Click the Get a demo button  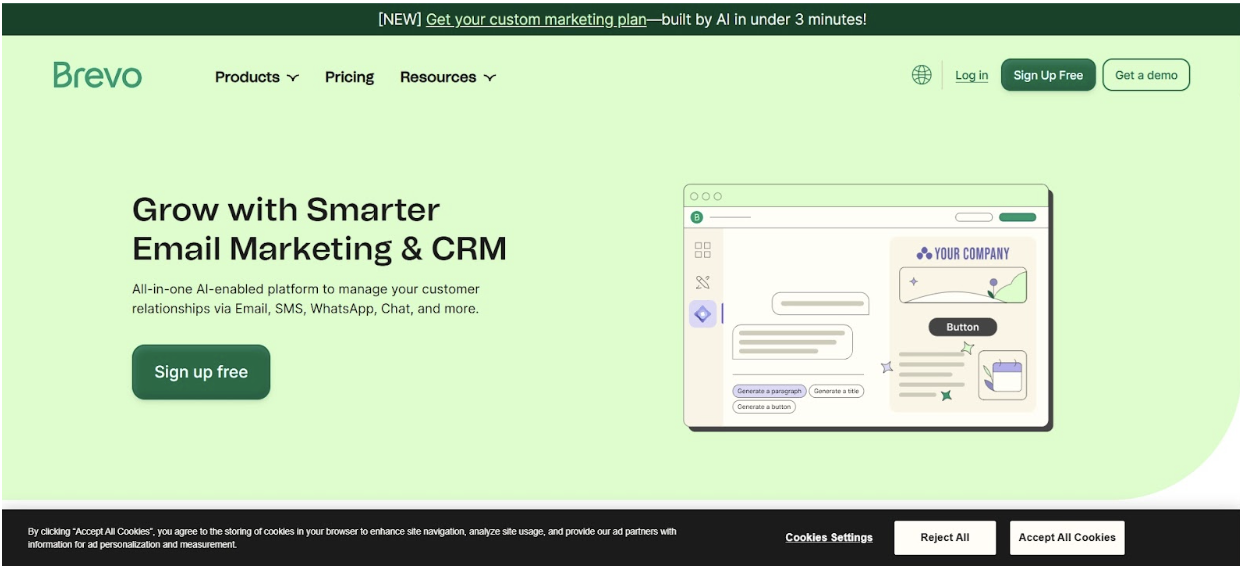[1146, 75]
